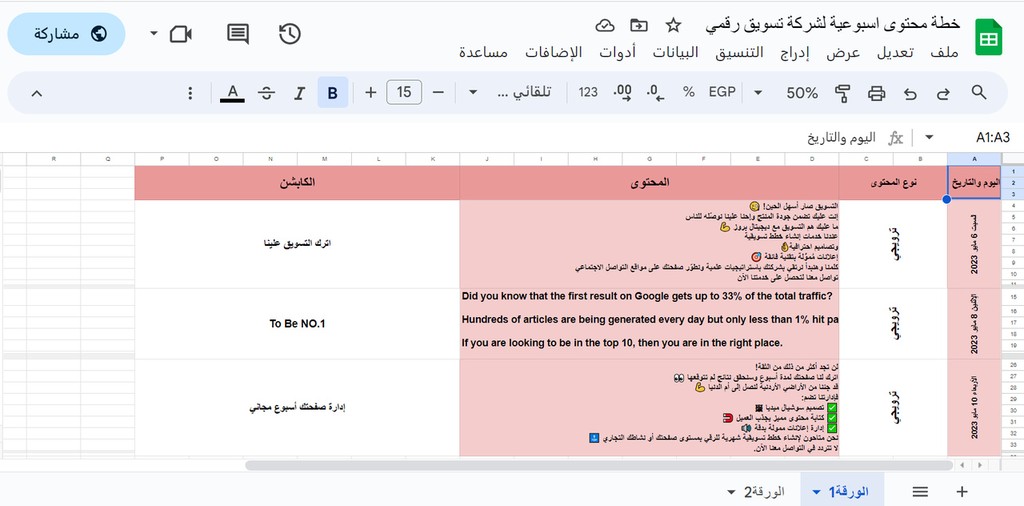Click the document title text
1024x506 pixels.
(x=833, y=24)
